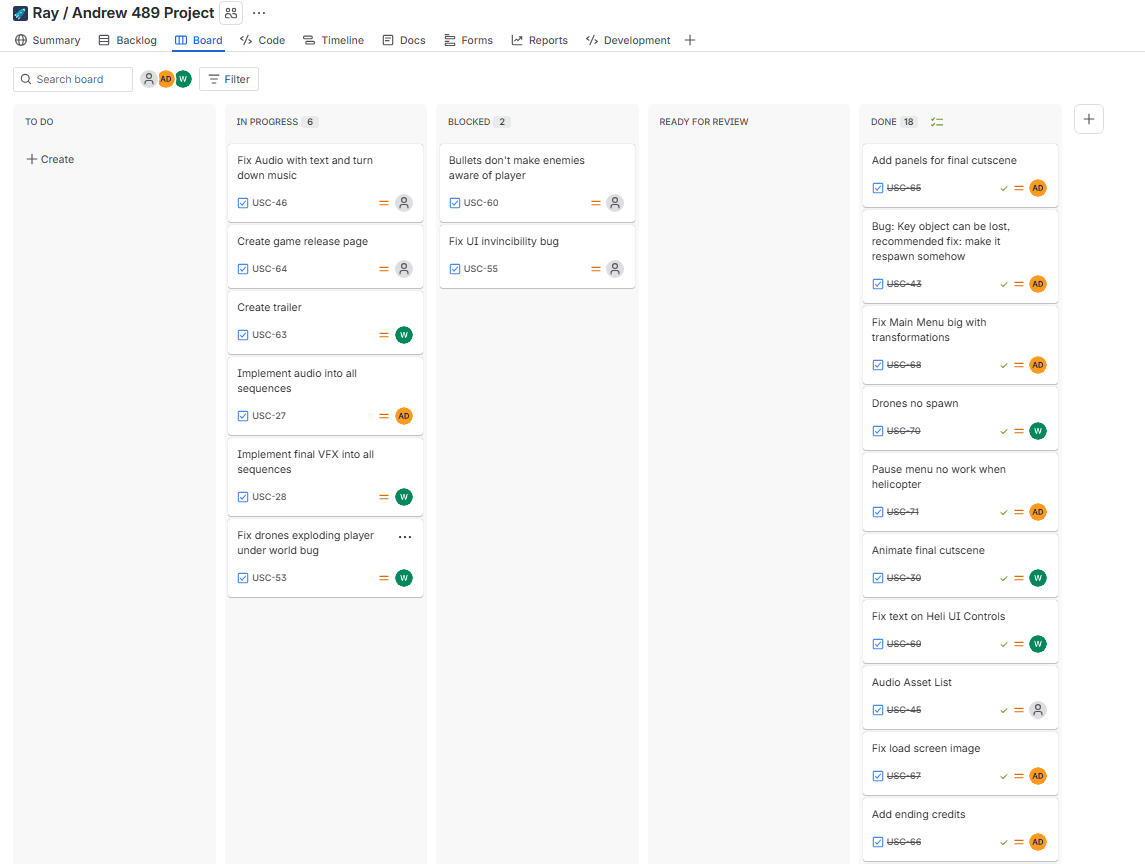Click done checkmark on USC-65 card
The height and width of the screenshot is (864, 1145).
[x=1004, y=188]
